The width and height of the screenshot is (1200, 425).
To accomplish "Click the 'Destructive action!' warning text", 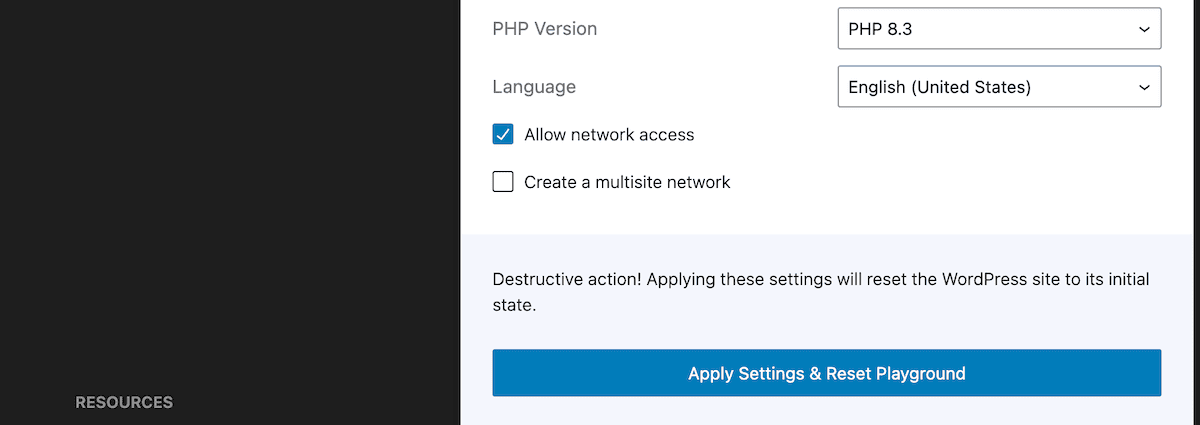I will pos(566,280).
